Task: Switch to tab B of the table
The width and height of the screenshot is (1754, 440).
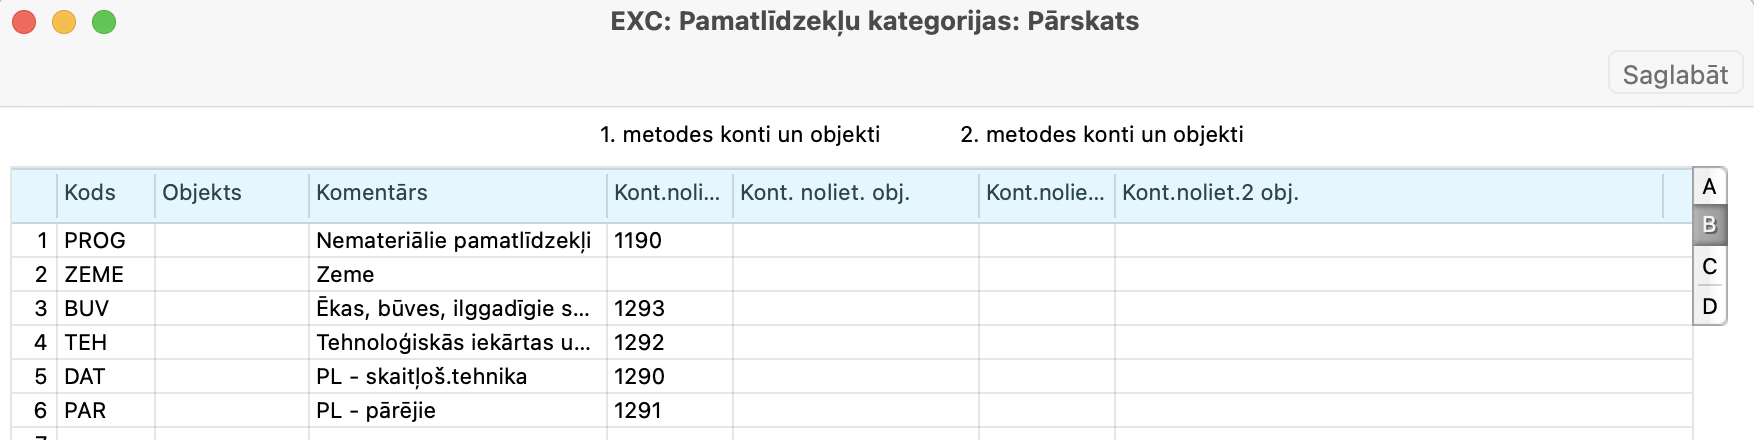Action: click(1709, 226)
